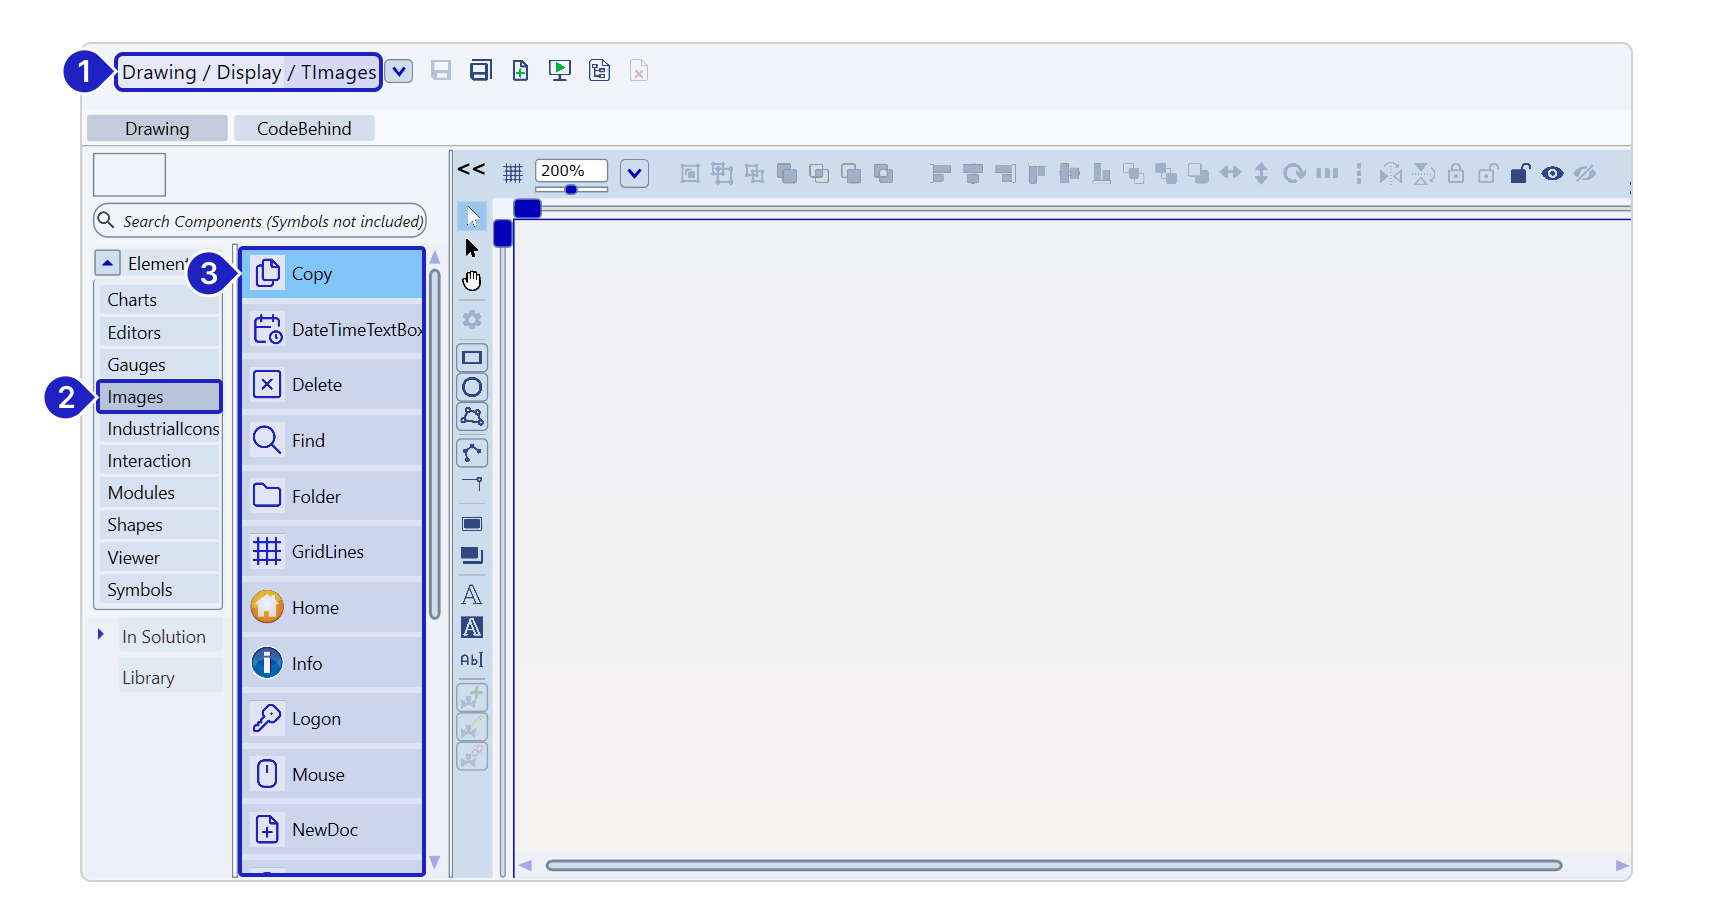Screen dimensions: 1711x920
Task: Click the Save All toolbar icon
Action: coord(480,71)
